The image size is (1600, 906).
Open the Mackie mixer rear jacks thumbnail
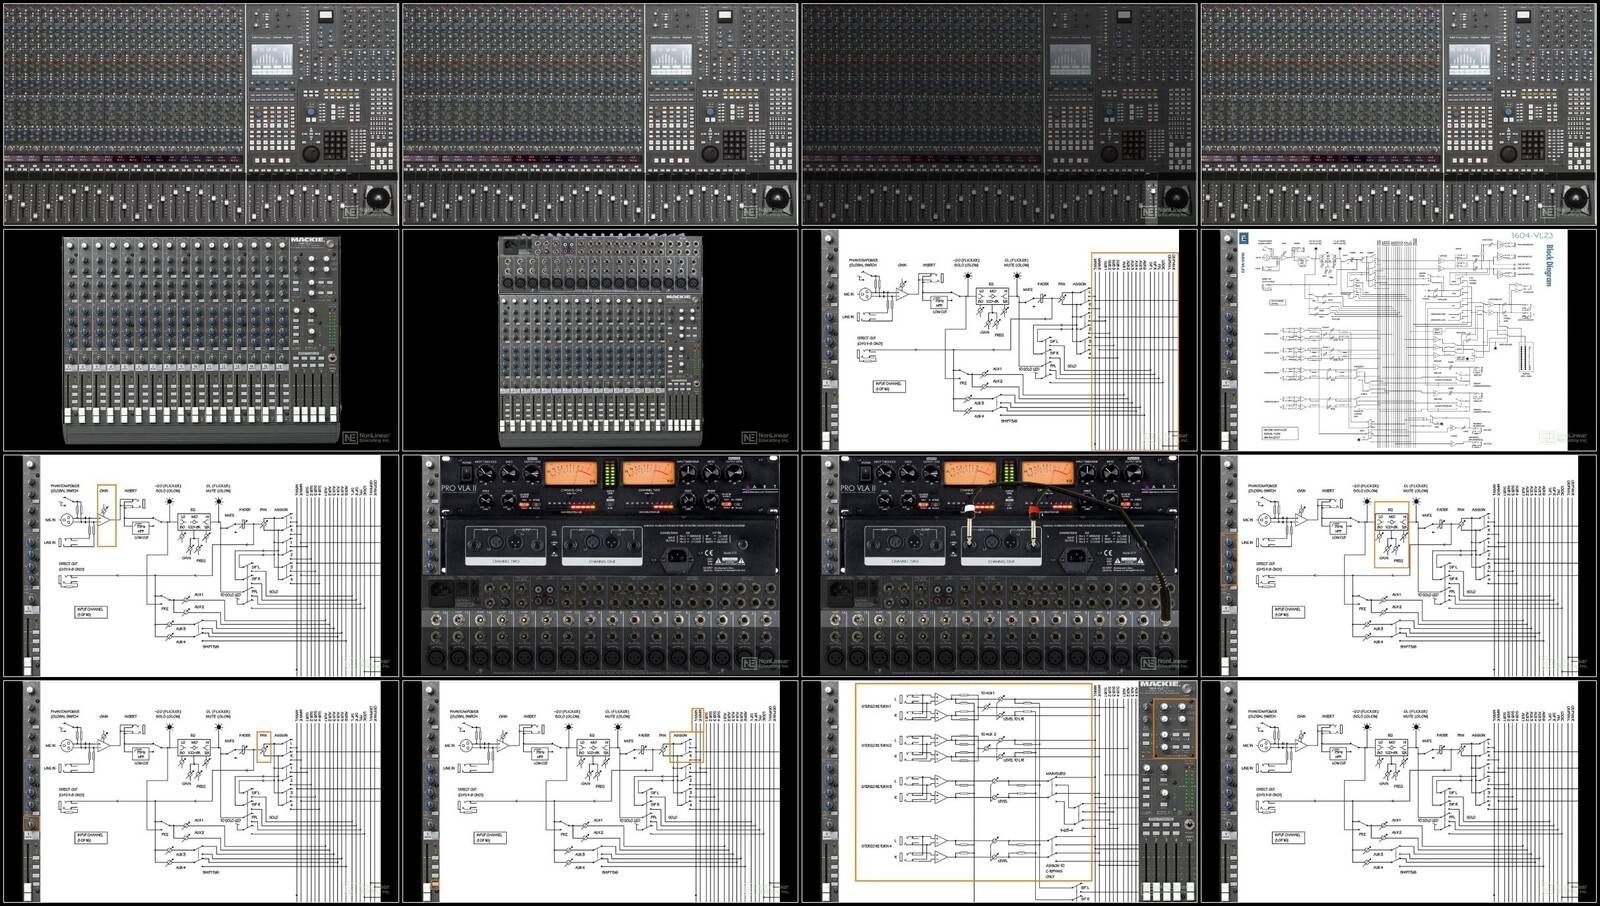pyautogui.click(x=600, y=340)
